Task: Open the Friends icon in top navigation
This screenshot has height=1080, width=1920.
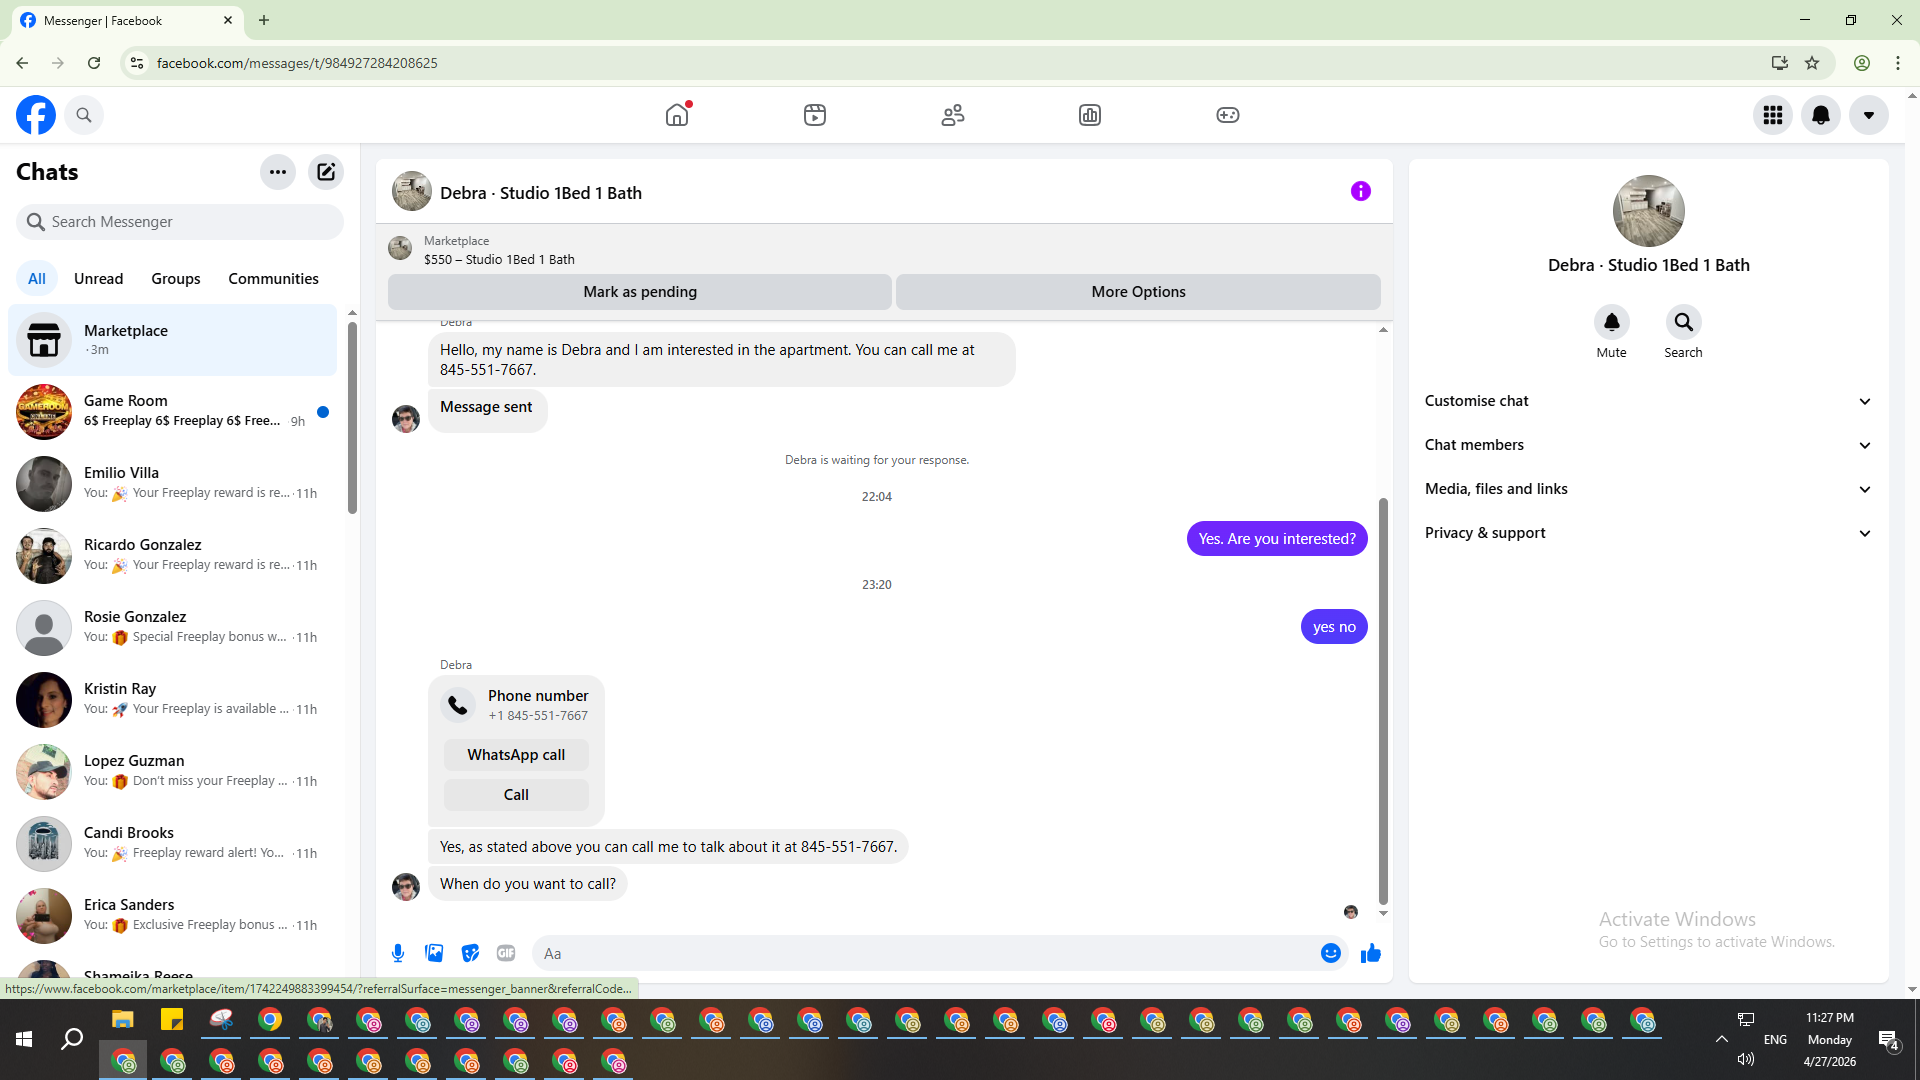Action: click(953, 115)
